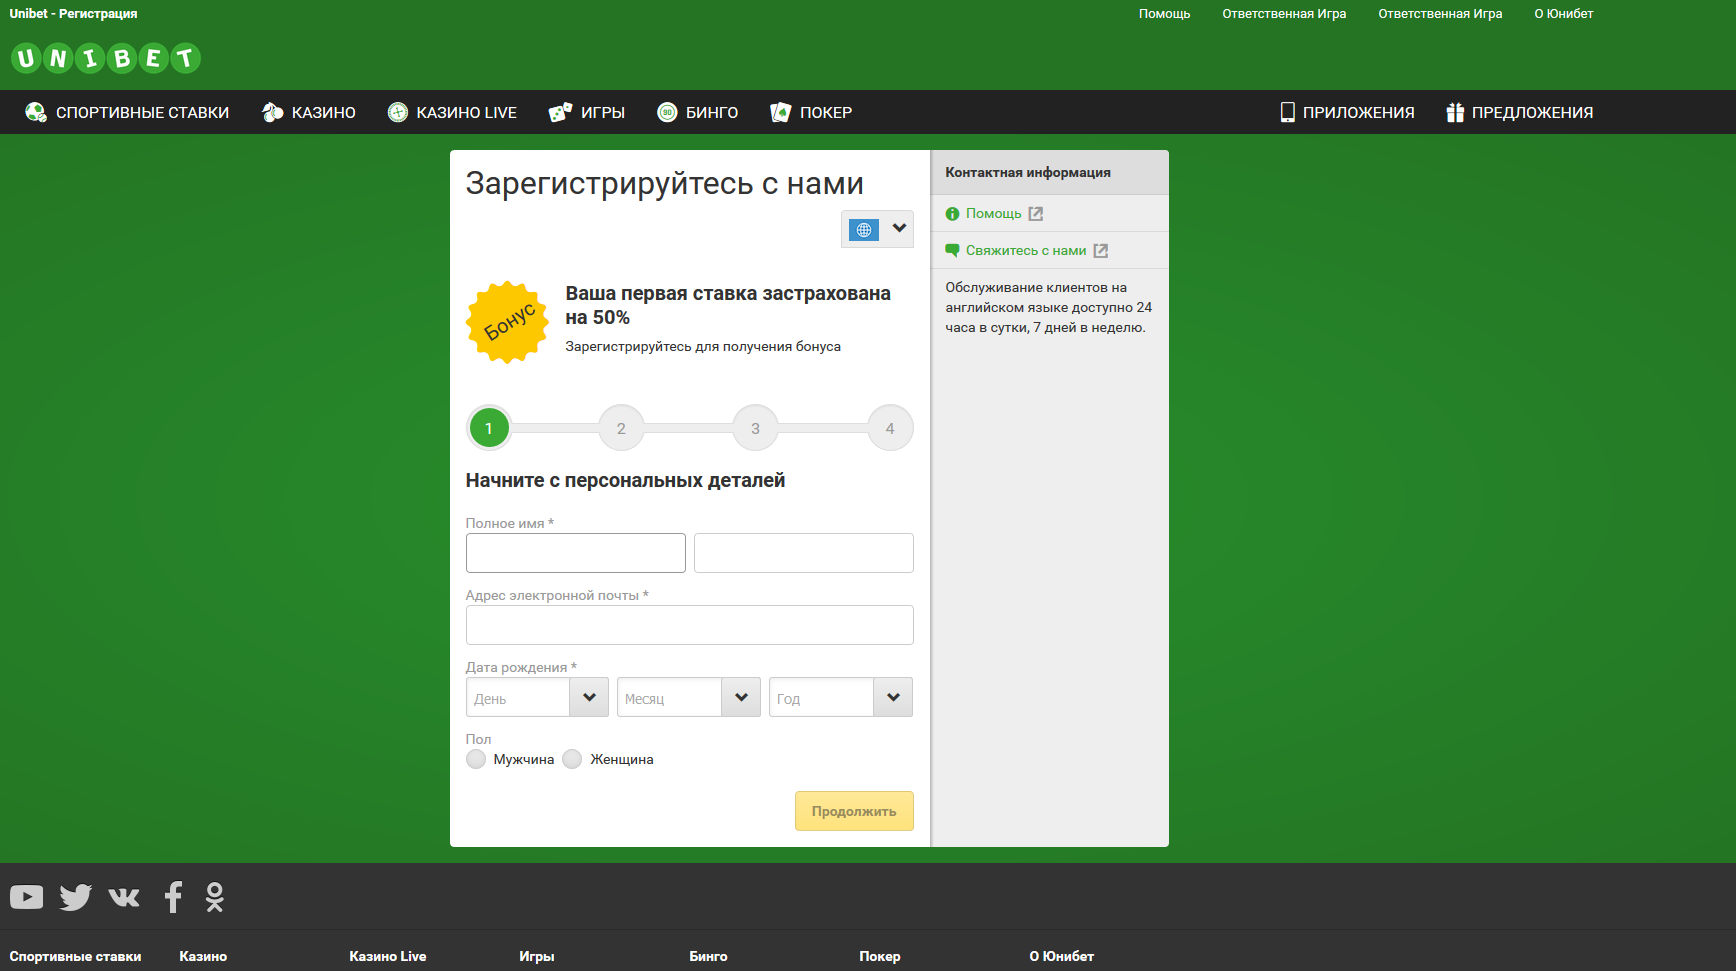
Task: Open the VK page from footer
Action: click(124, 897)
